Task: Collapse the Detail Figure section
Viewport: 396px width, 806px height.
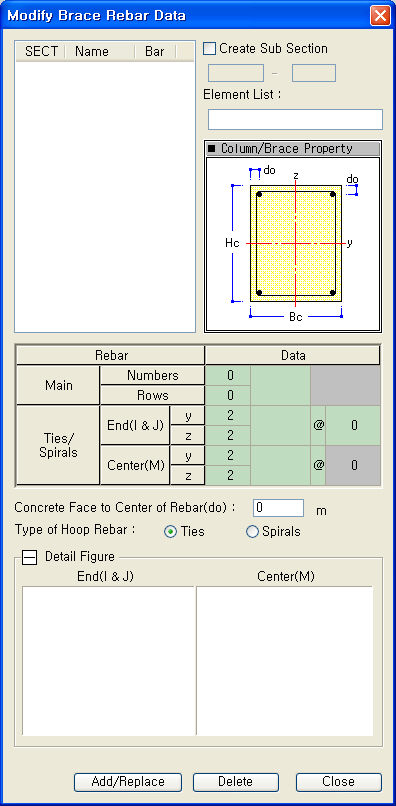Action: 30,557
